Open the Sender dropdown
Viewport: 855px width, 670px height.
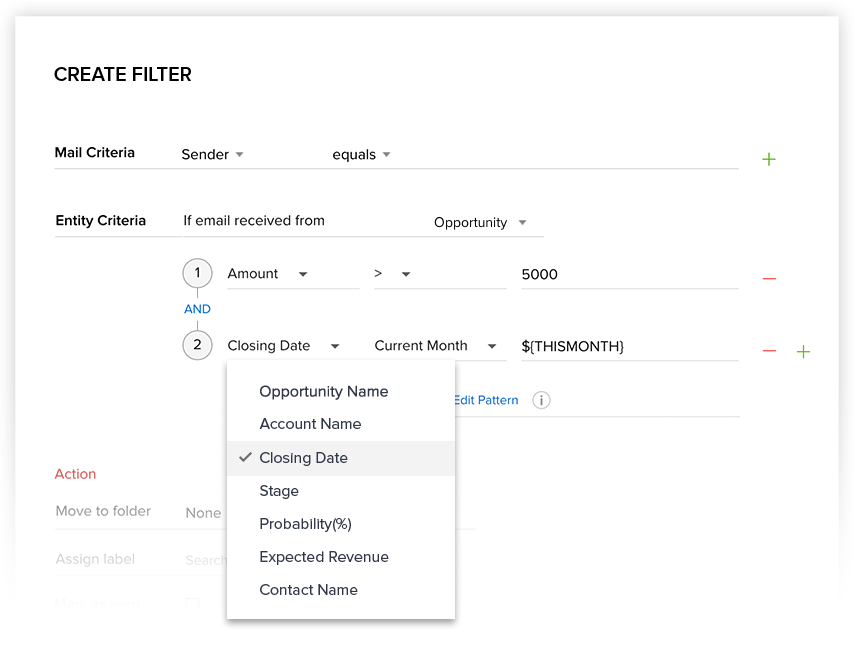click(213, 155)
